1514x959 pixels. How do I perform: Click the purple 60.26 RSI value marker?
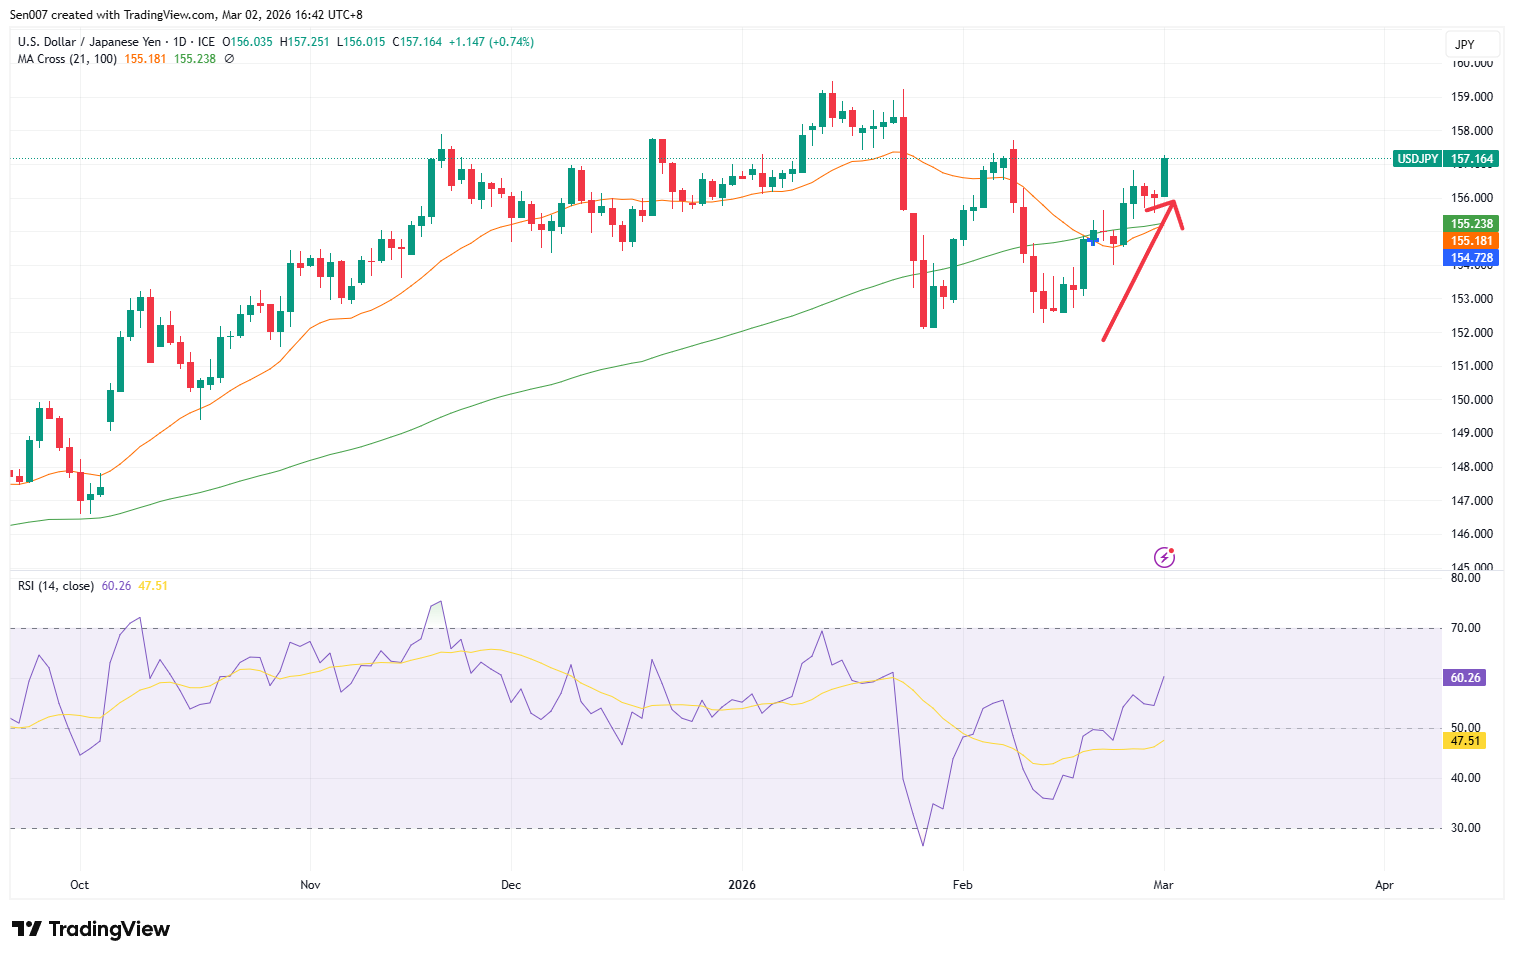click(x=1463, y=677)
